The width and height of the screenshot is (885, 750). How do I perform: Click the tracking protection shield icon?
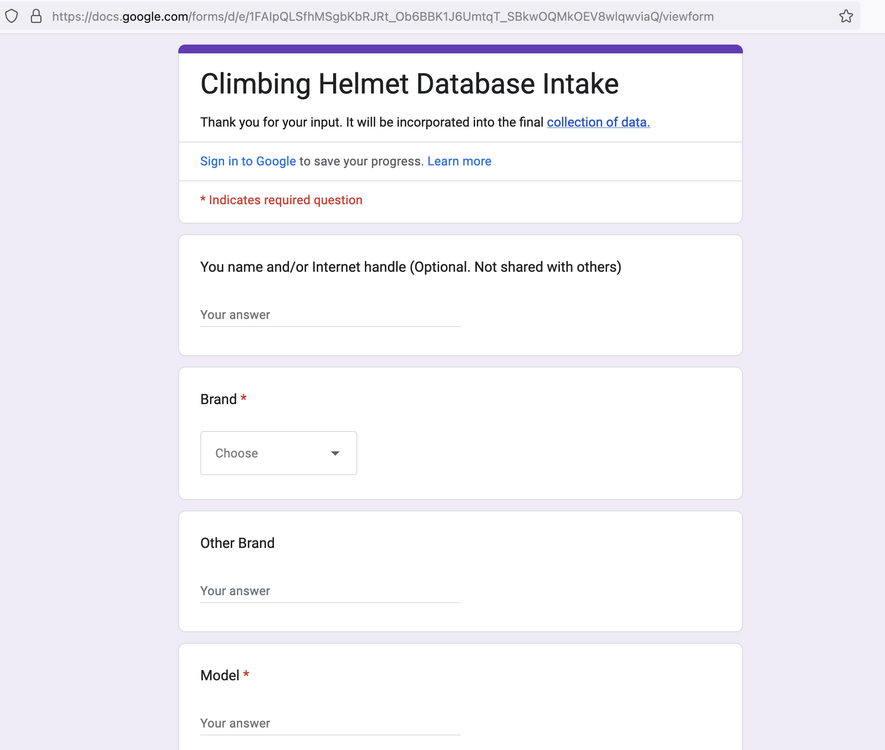point(11,16)
